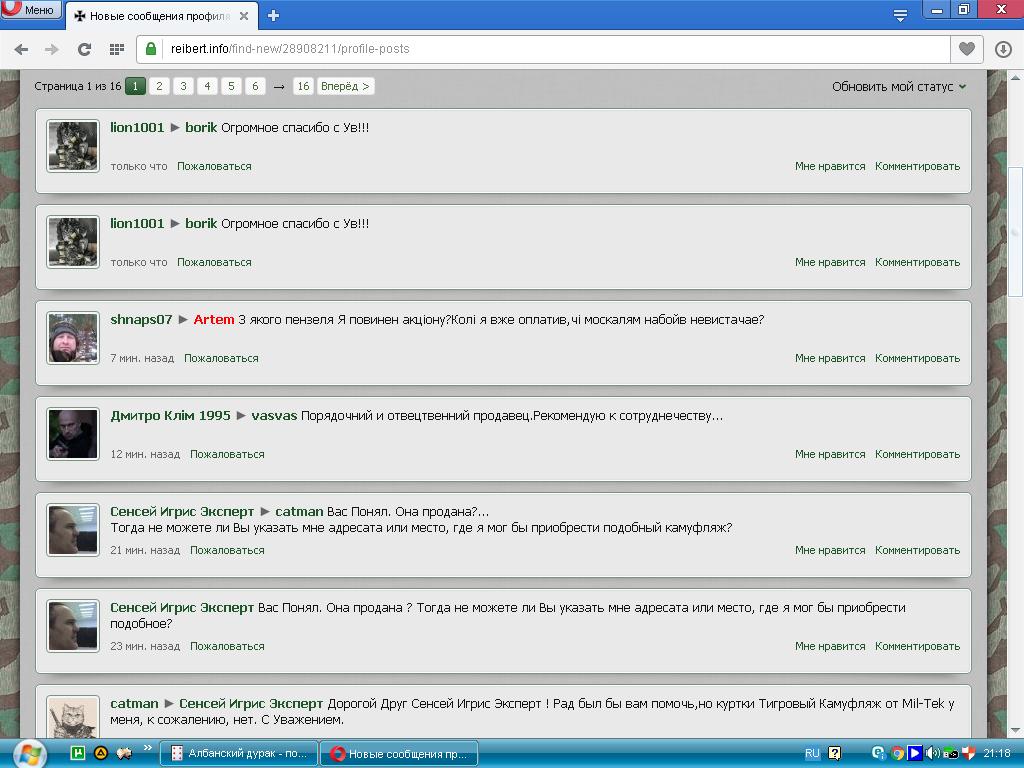The width and height of the screenshot is (1024, 768).
Task: Launch the green quick-launch icon in the taskbar
Action: (x=78, y=753)
